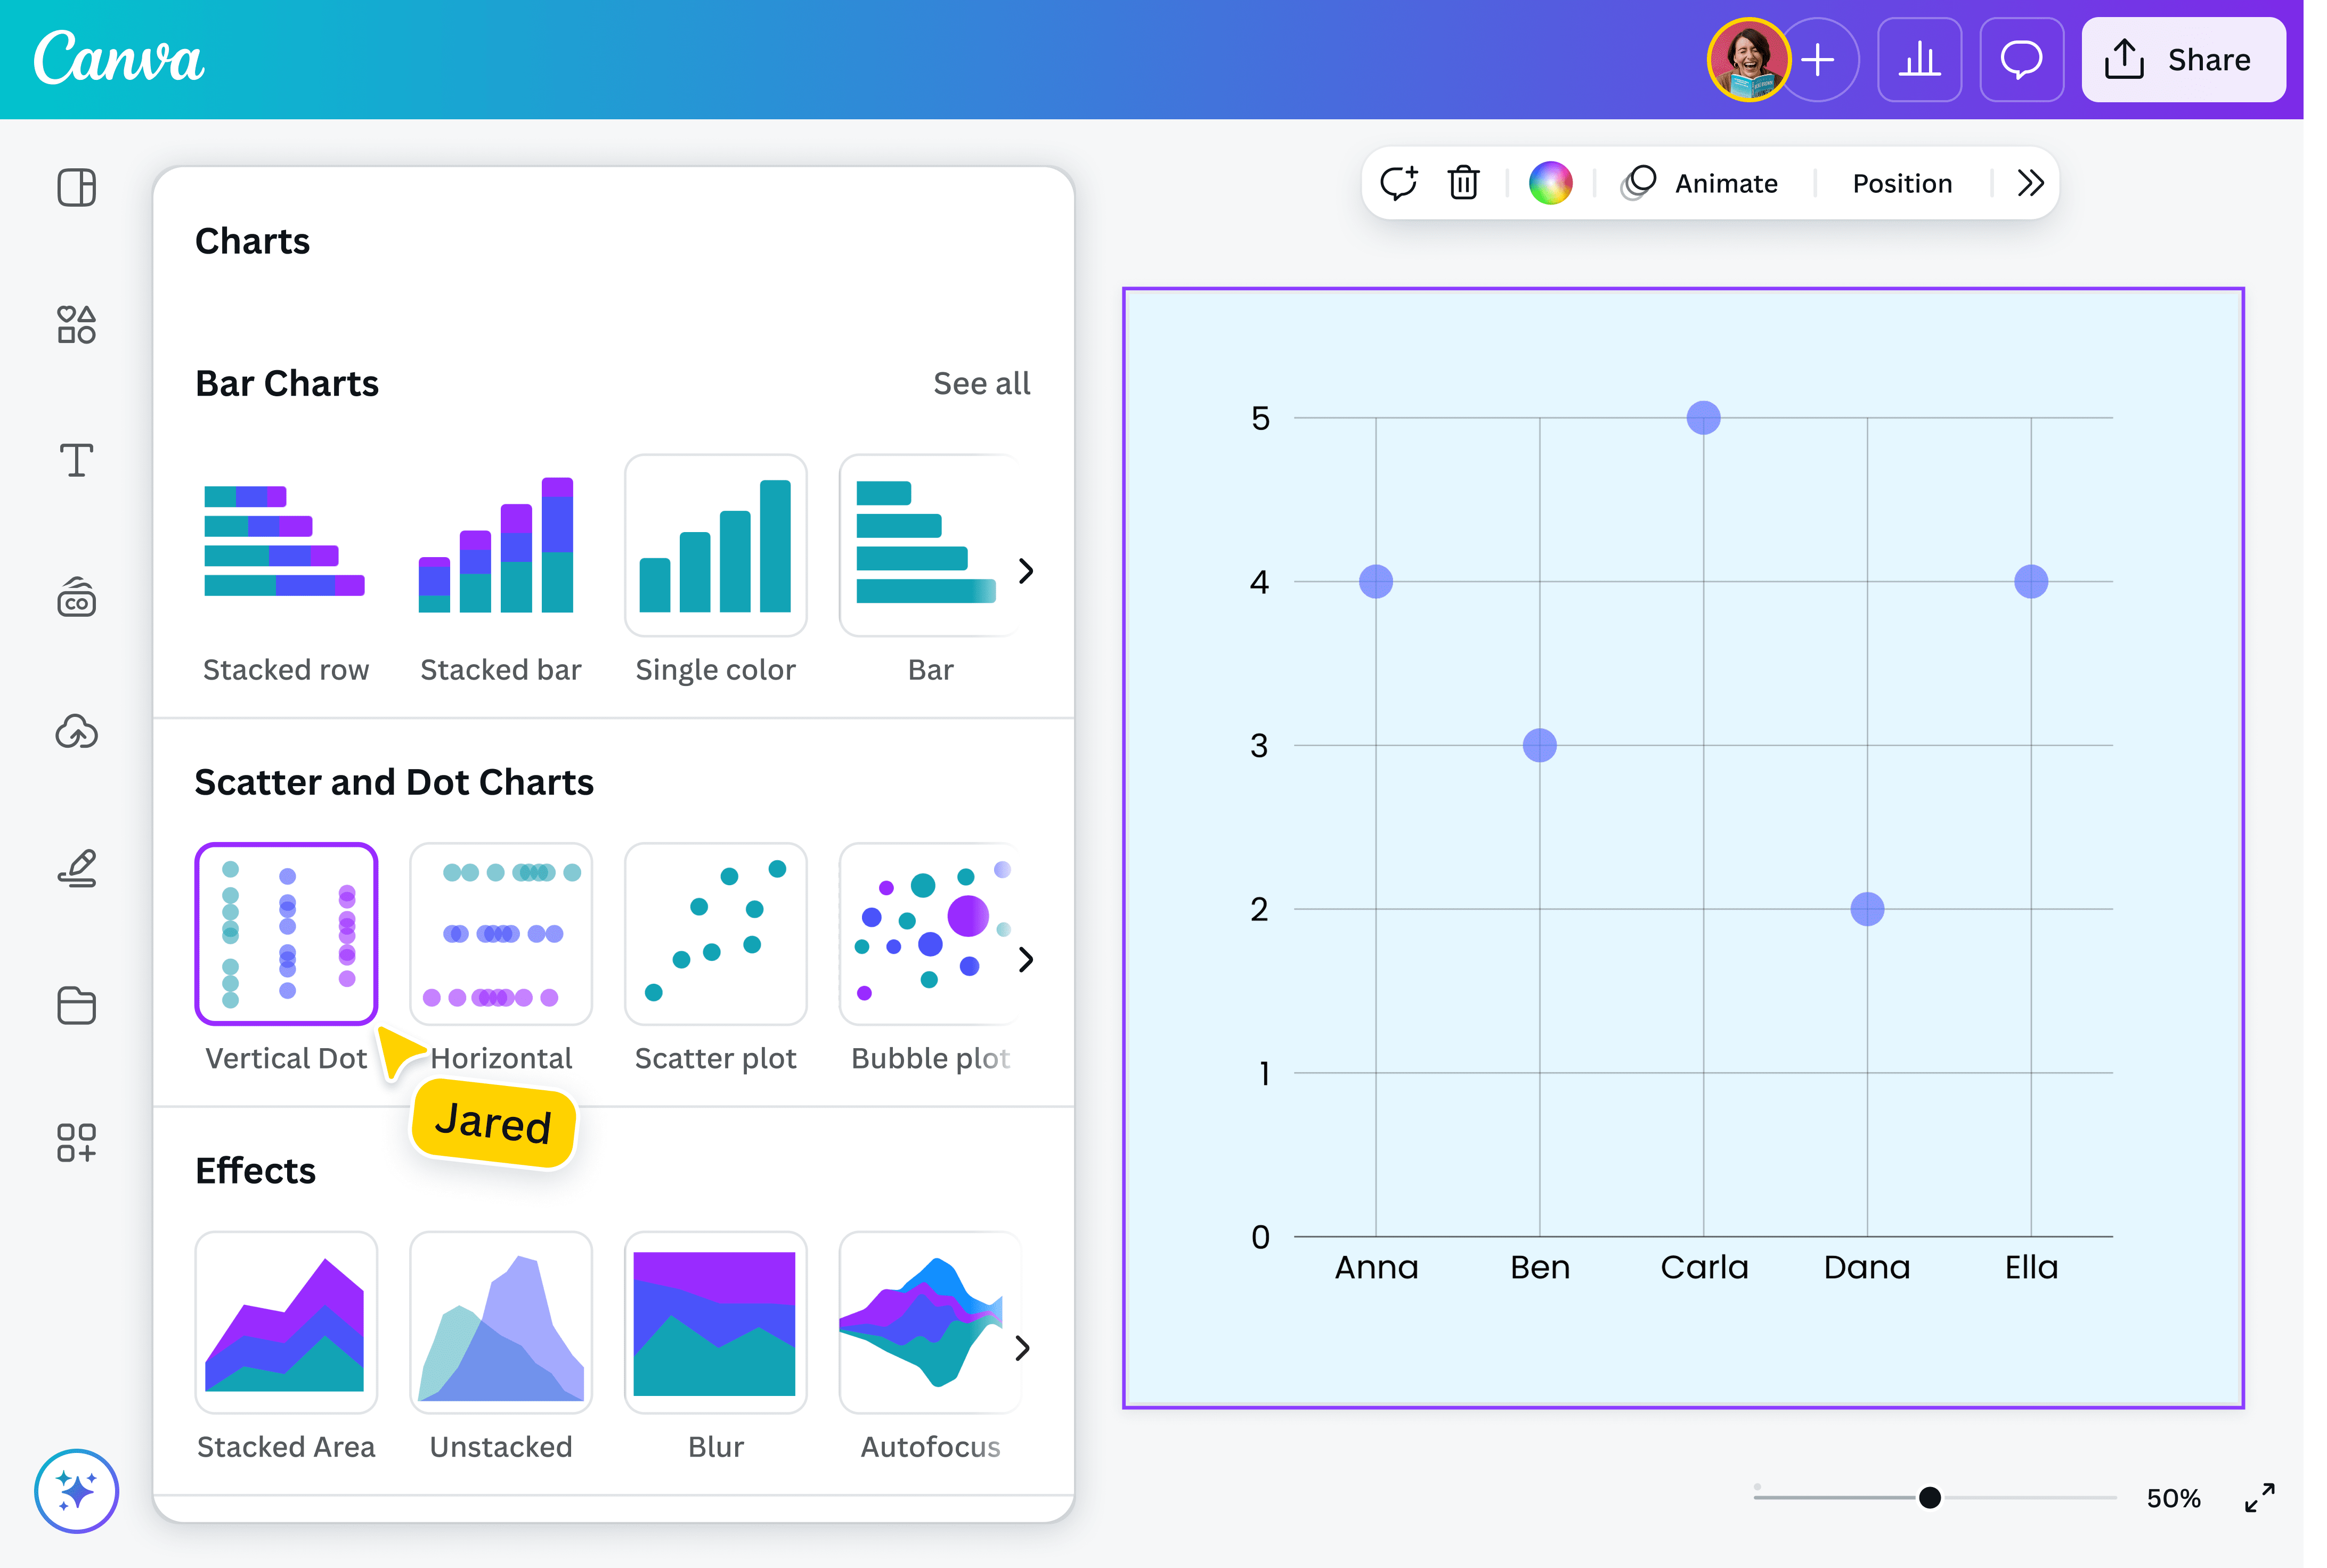Screen dimensions: 2327x1568
Task: Open the Elements panel in the sidebar
Action: (76, 325)
